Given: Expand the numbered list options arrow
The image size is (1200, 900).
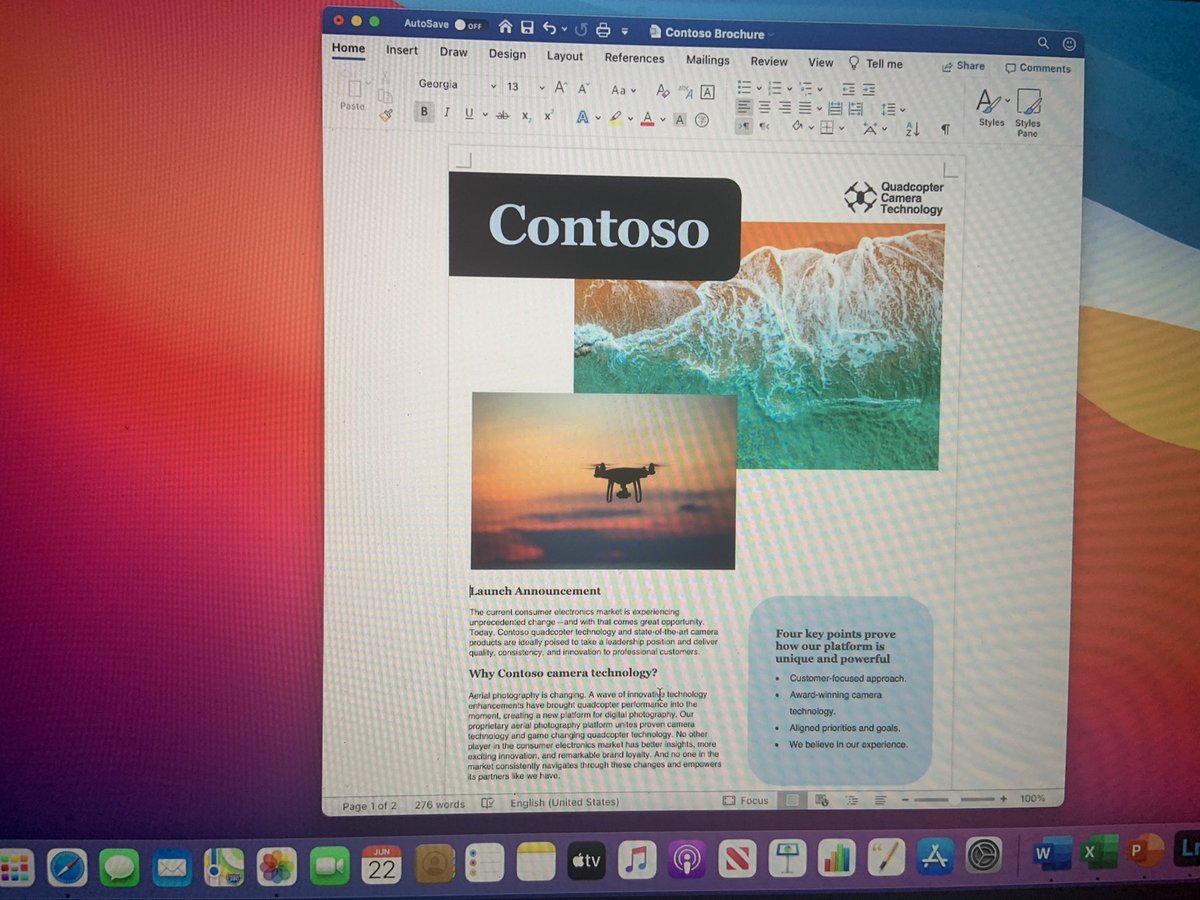Looking at the screenshot, I should pyautogui.click(x=790, y=88).
